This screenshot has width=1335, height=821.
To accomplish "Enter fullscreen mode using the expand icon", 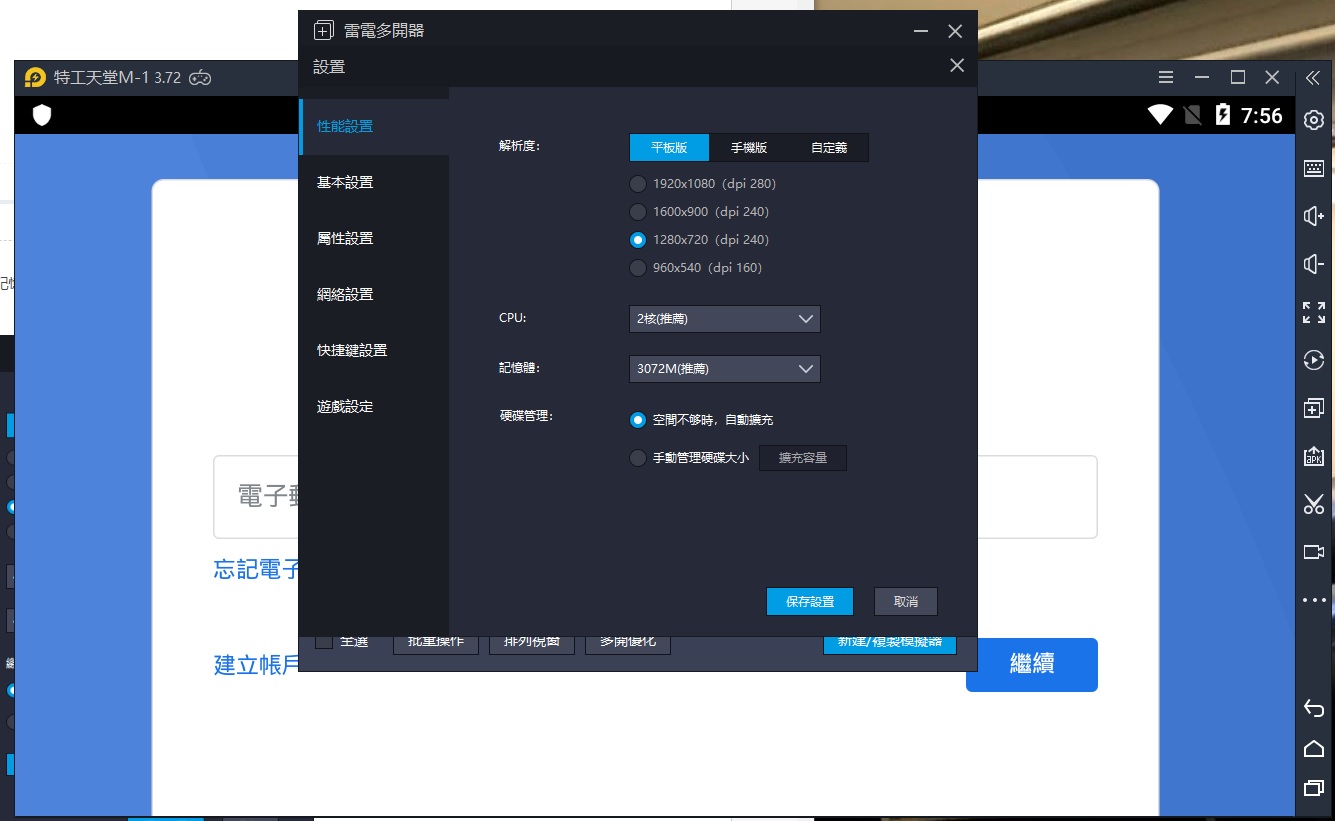I will (x=1314, y=312).
